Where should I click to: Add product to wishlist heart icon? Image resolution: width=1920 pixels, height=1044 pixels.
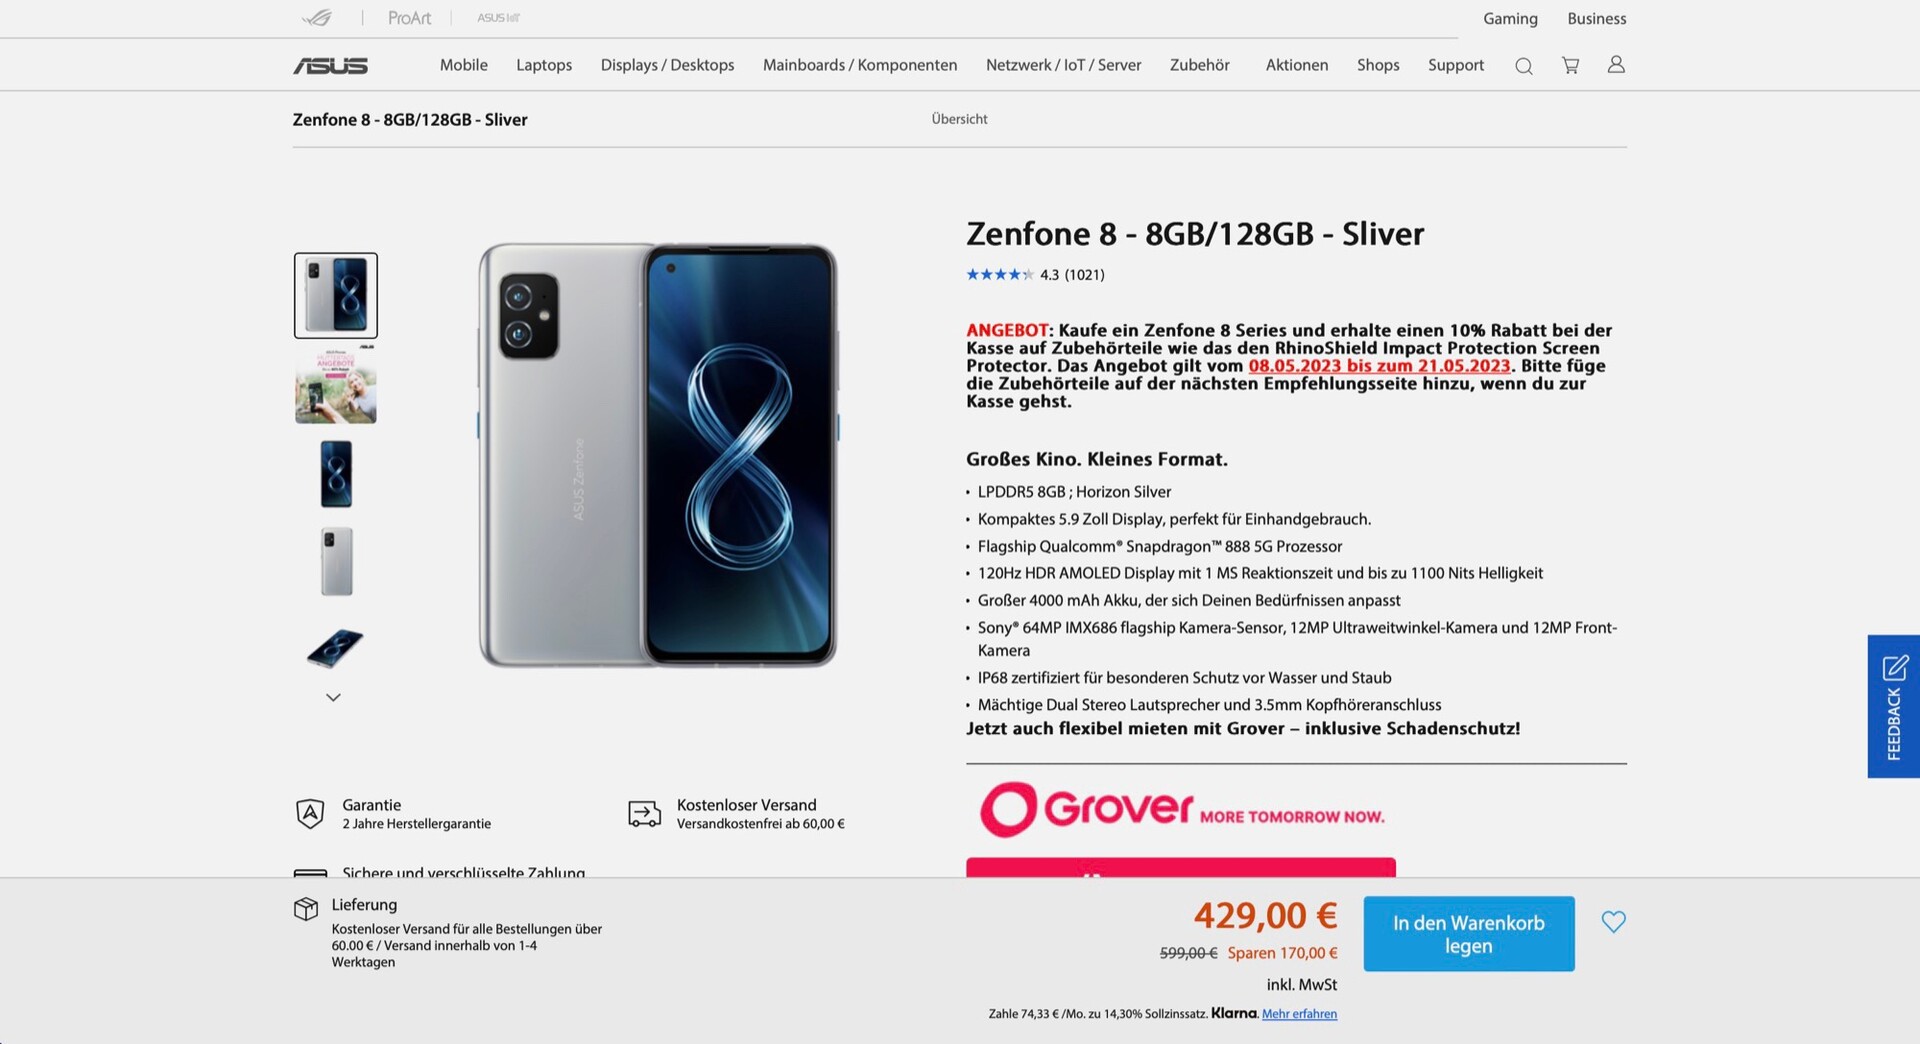pyautogui.click(x=1613, y=922)
